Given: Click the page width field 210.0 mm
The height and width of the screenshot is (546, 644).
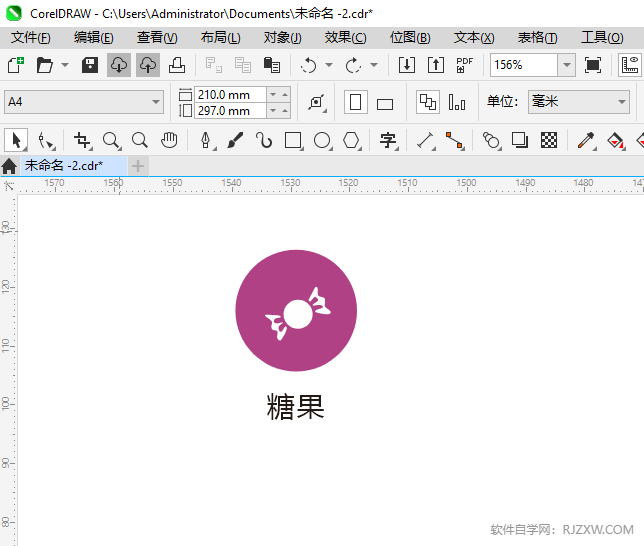Looking at the screenshot, I should pyautogui.click(x=230, y=94).
